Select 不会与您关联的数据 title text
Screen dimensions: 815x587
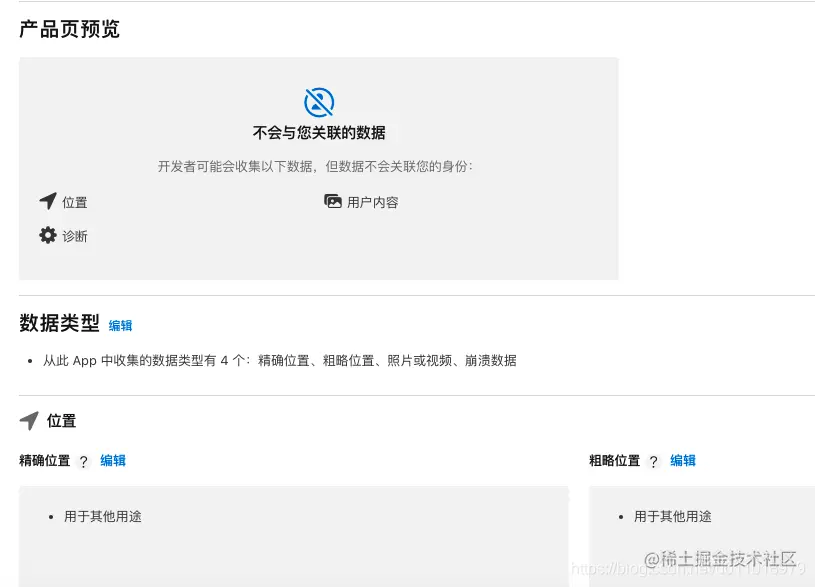coord(319,133)
